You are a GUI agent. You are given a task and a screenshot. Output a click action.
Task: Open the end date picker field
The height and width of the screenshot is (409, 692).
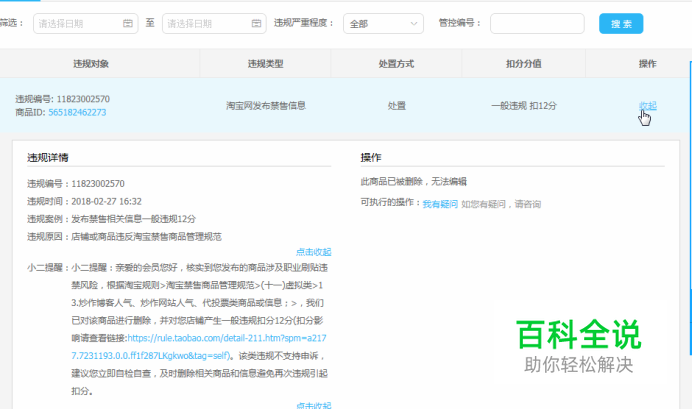coord(214,23)
